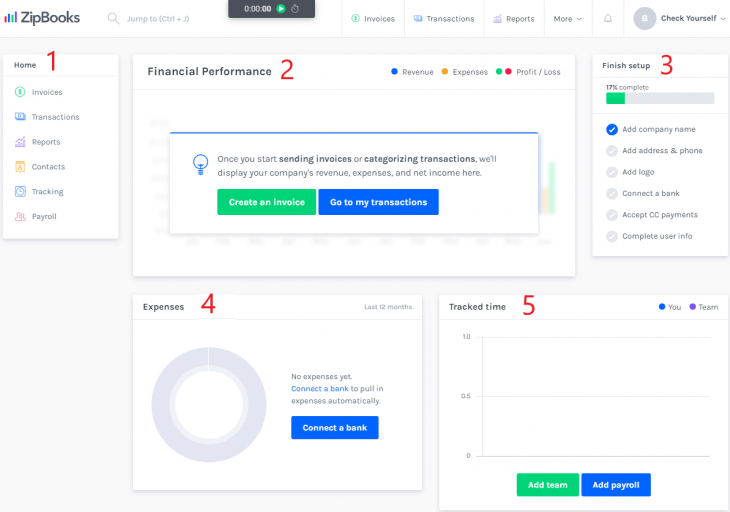730x512 pixels.
Task: Click the Go to my transactions button
Action: point(379,202)
